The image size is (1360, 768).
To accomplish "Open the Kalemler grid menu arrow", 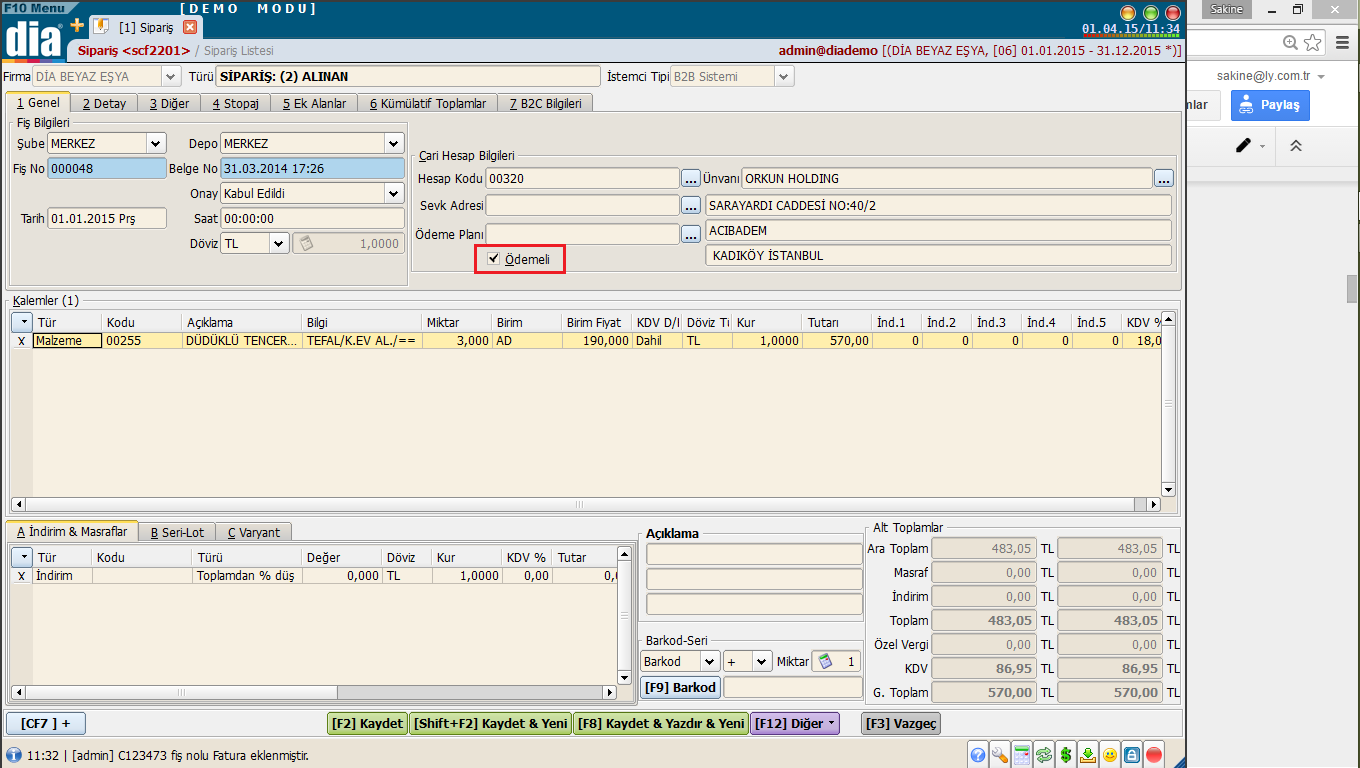I will pos(22,322).
